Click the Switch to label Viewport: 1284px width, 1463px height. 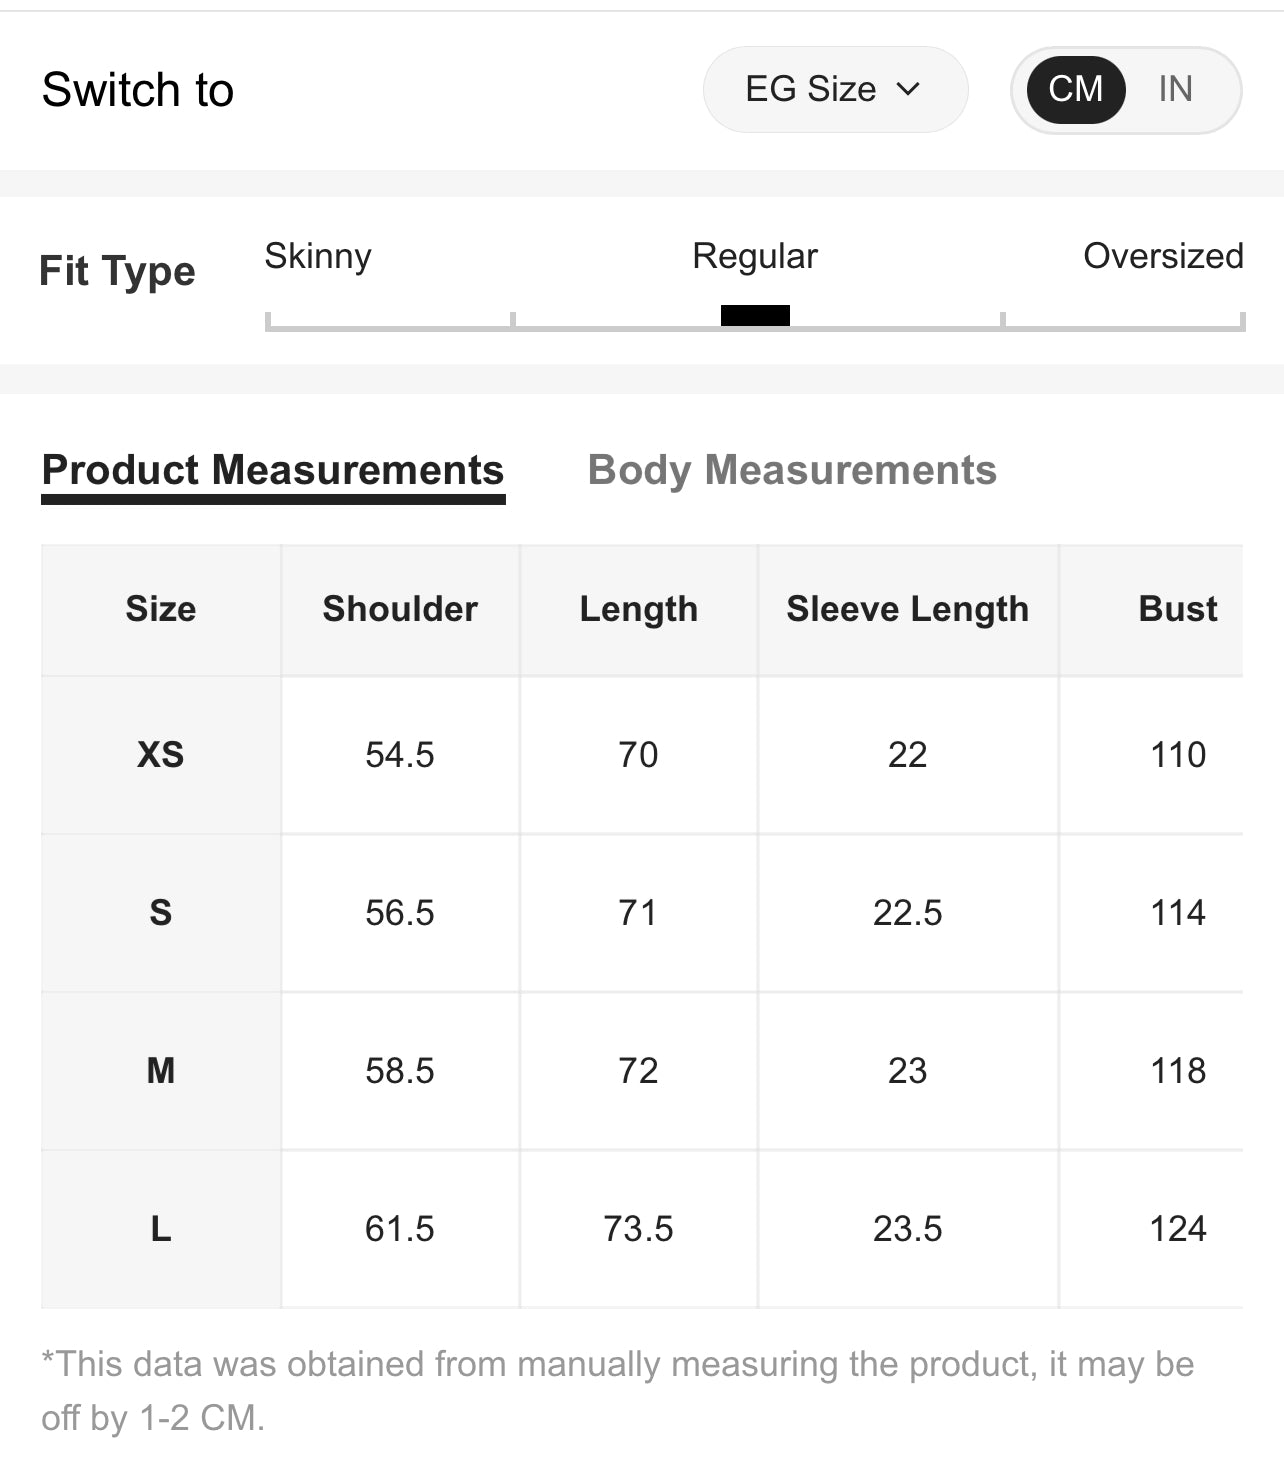click(x=138, y=90)
